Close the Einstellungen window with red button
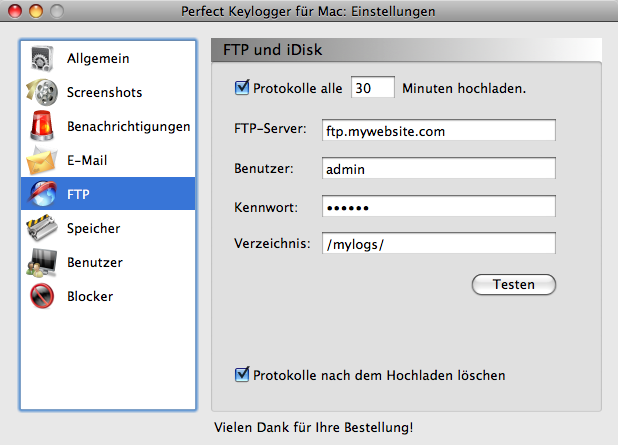The width and height of the screenshot is (618, 445). (x=15, y=11)
